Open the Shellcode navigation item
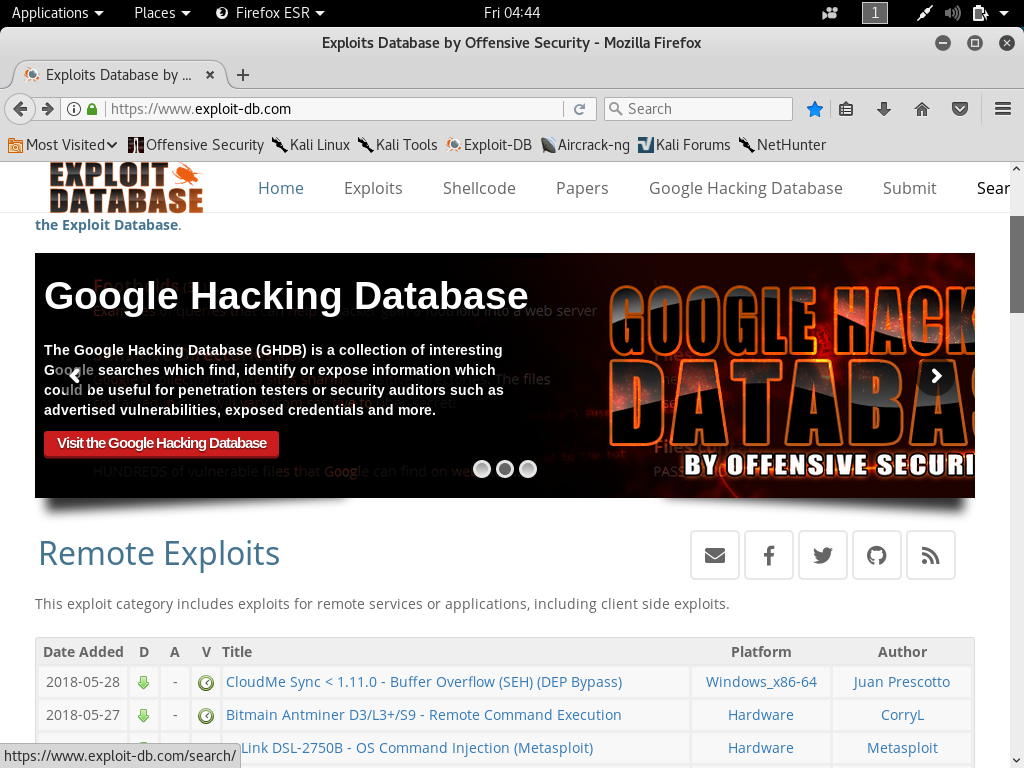 479,188
